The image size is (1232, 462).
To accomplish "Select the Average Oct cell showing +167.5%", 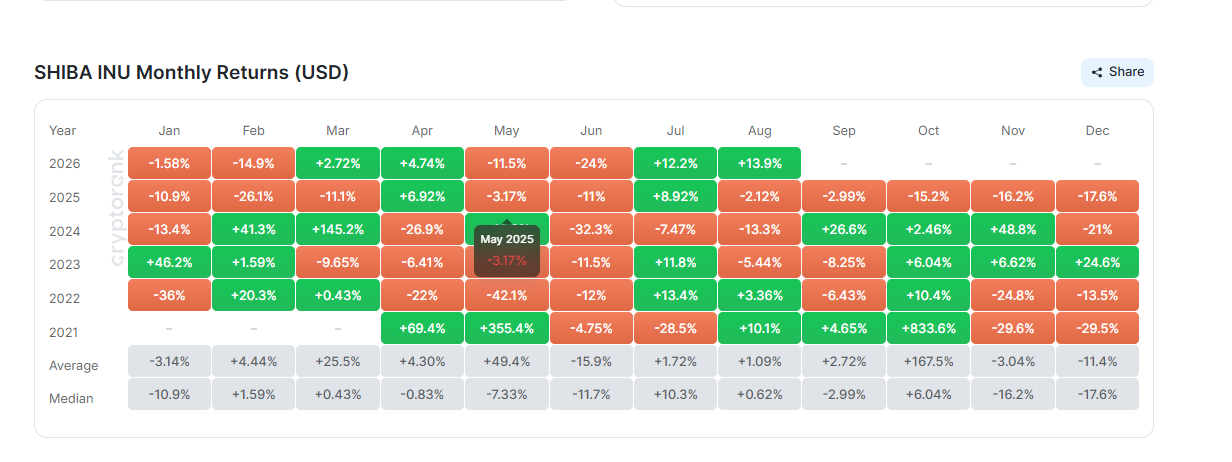I will (x=929, y=362).
